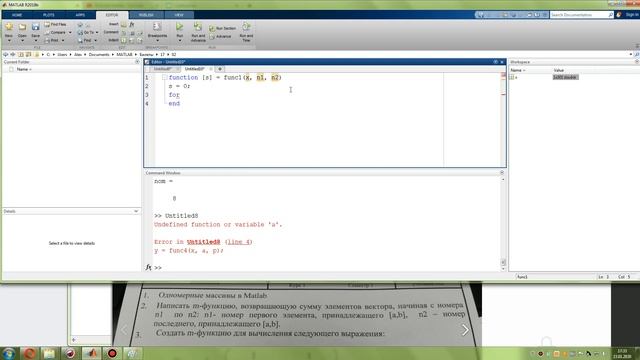The image size is (640, 360).
Task: Collapse the Details panel chevron
Action: pyautogui.click(x=136, y=211)
